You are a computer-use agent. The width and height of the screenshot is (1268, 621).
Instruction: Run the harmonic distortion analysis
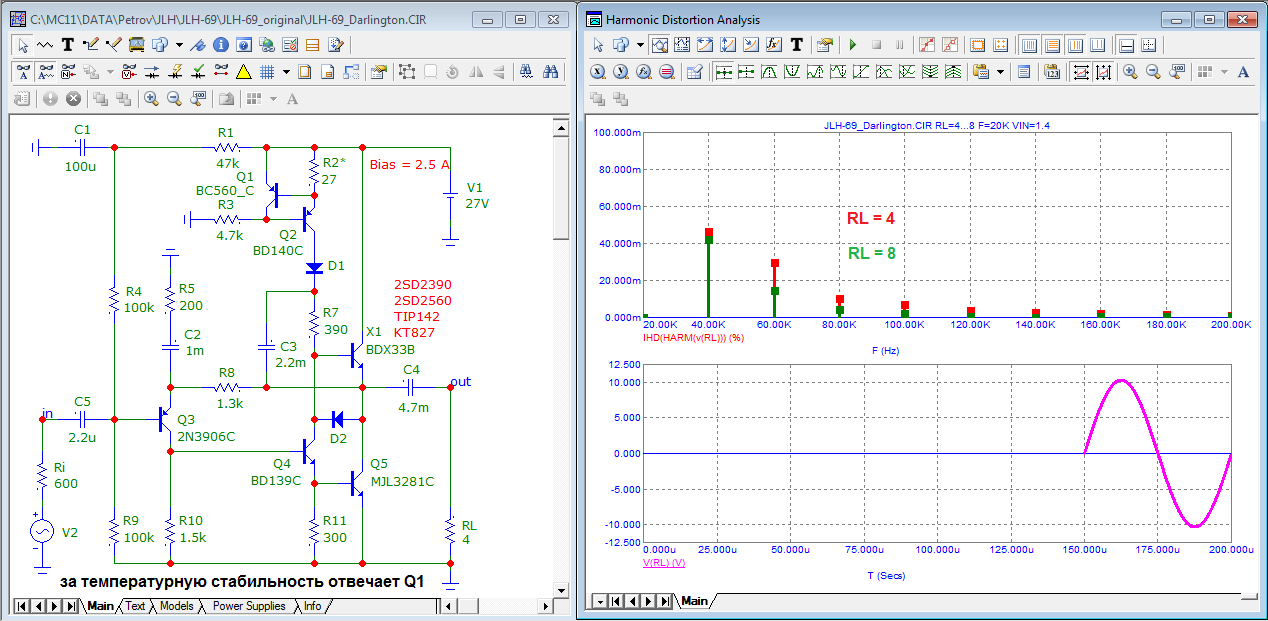(853, 45)
